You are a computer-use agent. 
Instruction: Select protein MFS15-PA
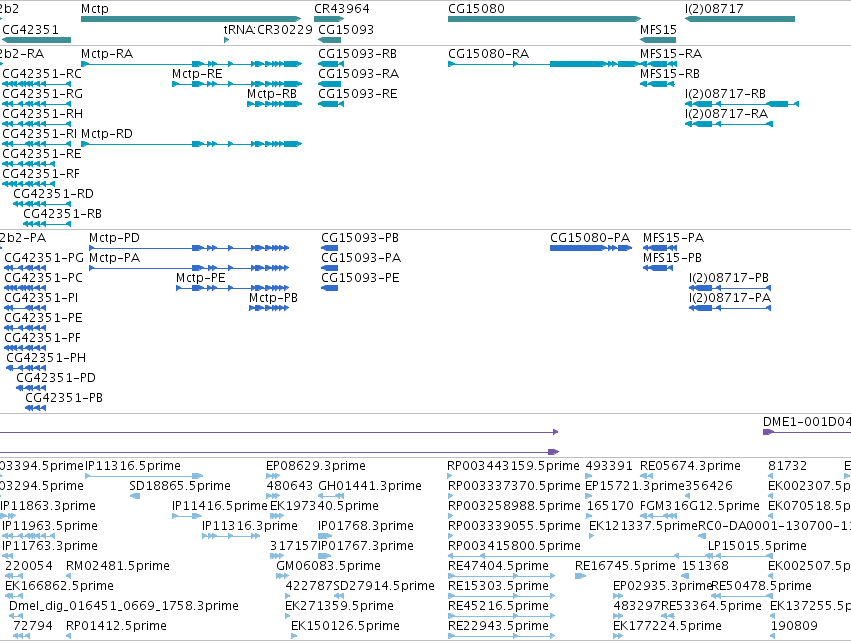pos(674,238)
